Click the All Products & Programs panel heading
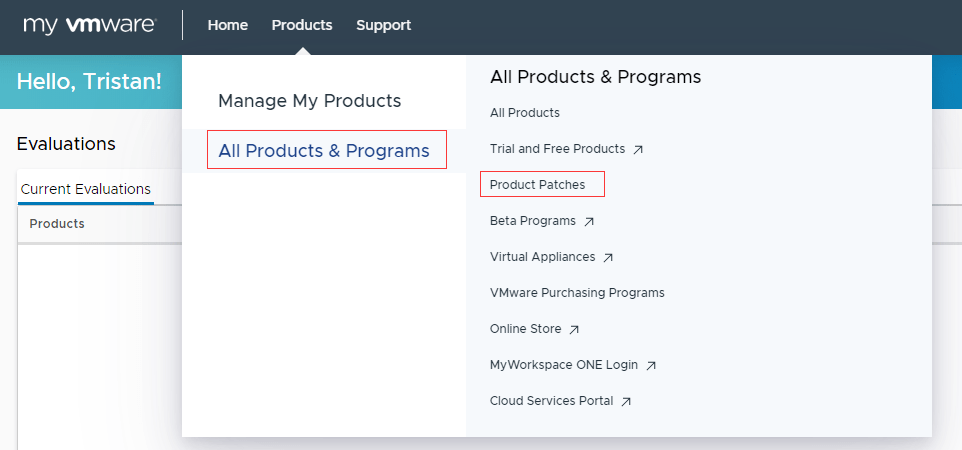The height and width of the screenshot is (450, 962). 595,77
